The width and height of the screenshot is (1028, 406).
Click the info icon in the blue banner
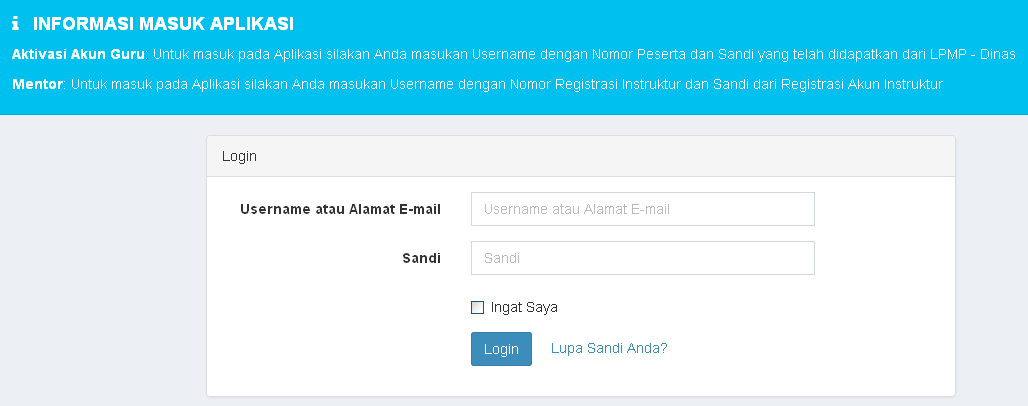[16, 24]
